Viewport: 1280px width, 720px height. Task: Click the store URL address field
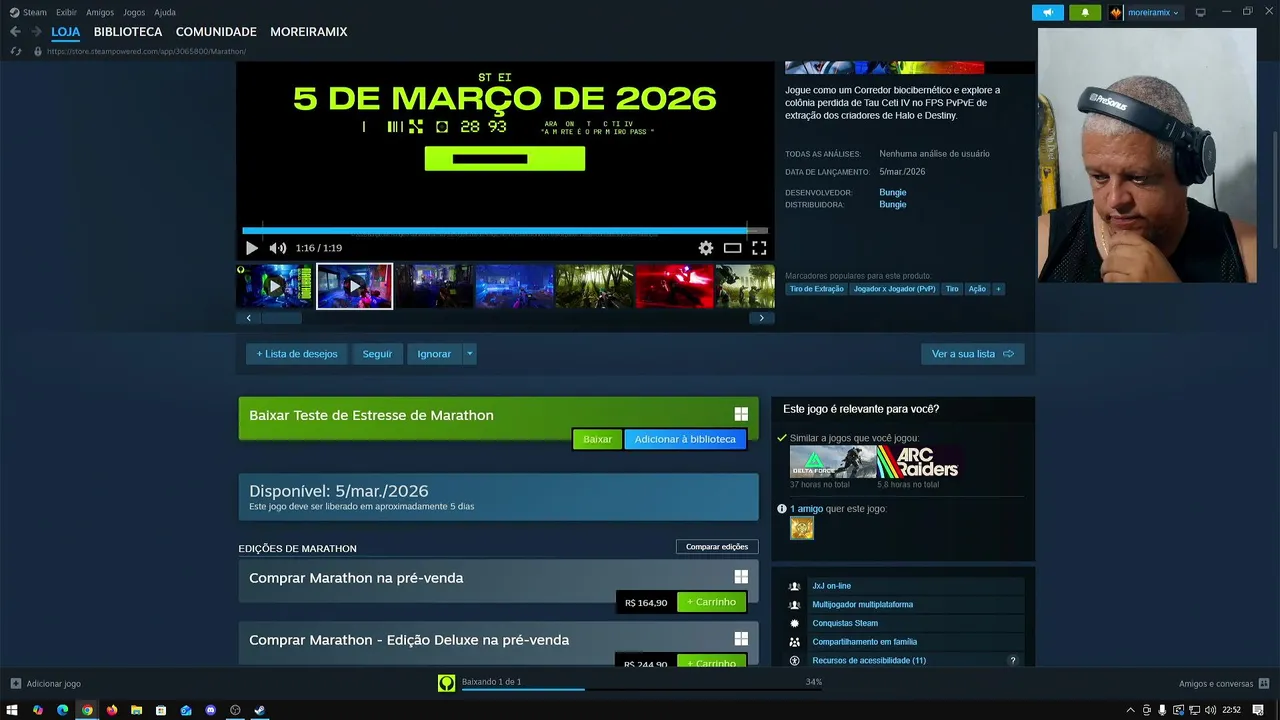coord(146,51)
